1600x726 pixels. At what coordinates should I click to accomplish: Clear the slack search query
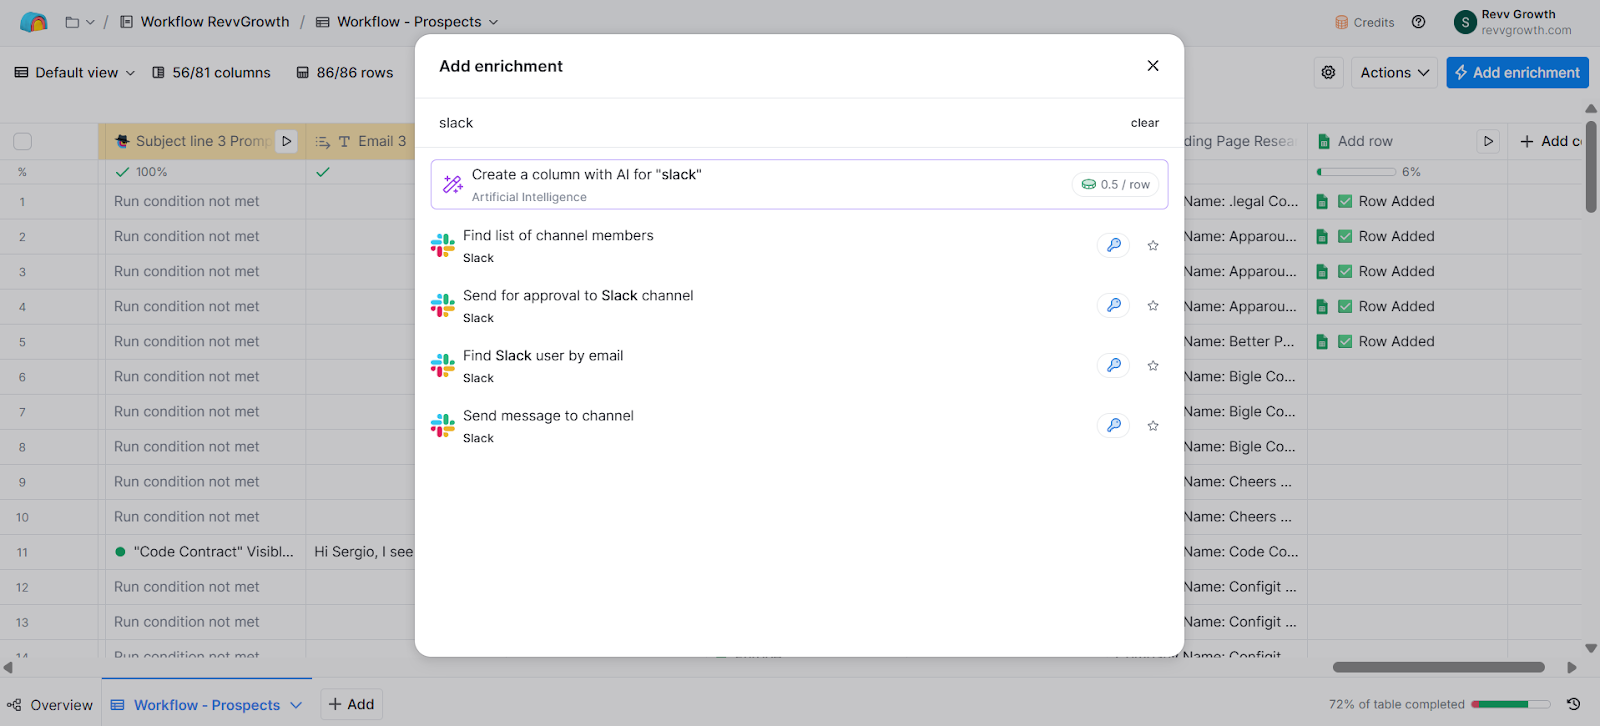click(x=1145, y=123)
